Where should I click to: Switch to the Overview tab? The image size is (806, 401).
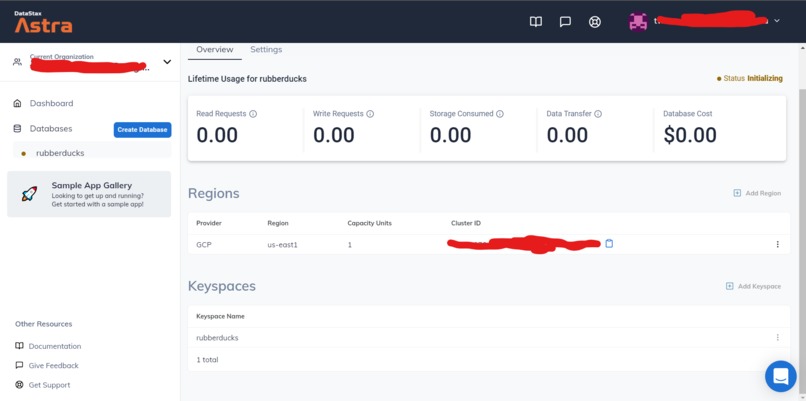tap(215, 49)
